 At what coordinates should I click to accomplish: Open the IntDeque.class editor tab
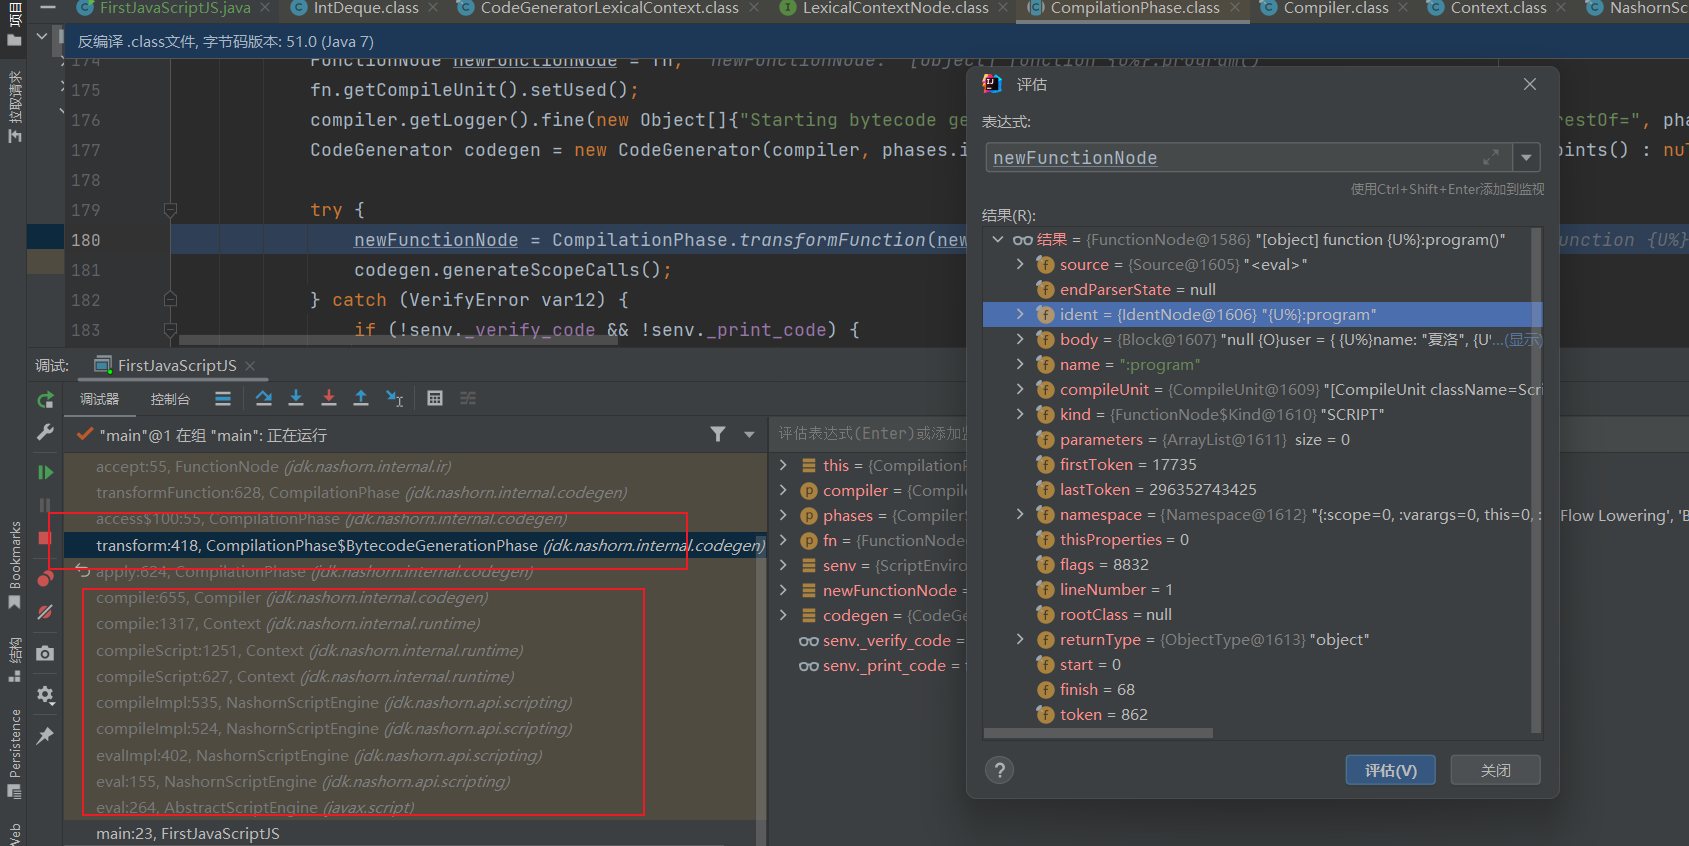pyautogui.click(x=364, y=8)
